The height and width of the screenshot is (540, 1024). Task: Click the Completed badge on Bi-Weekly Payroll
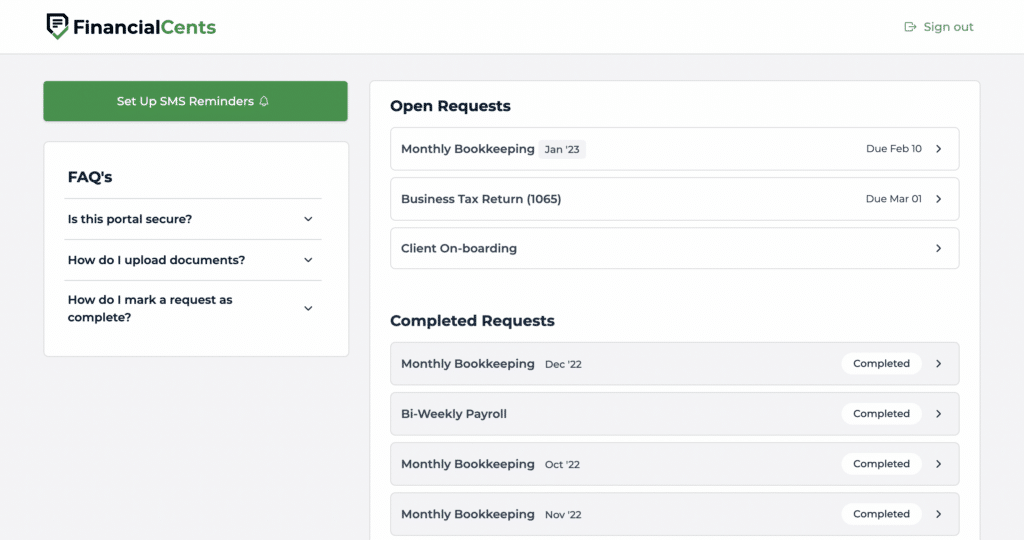point(881,414)
